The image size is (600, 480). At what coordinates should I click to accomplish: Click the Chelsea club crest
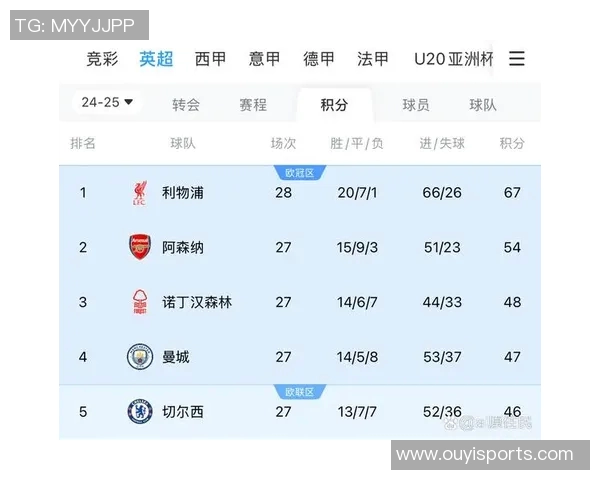[x=139, y=411]
